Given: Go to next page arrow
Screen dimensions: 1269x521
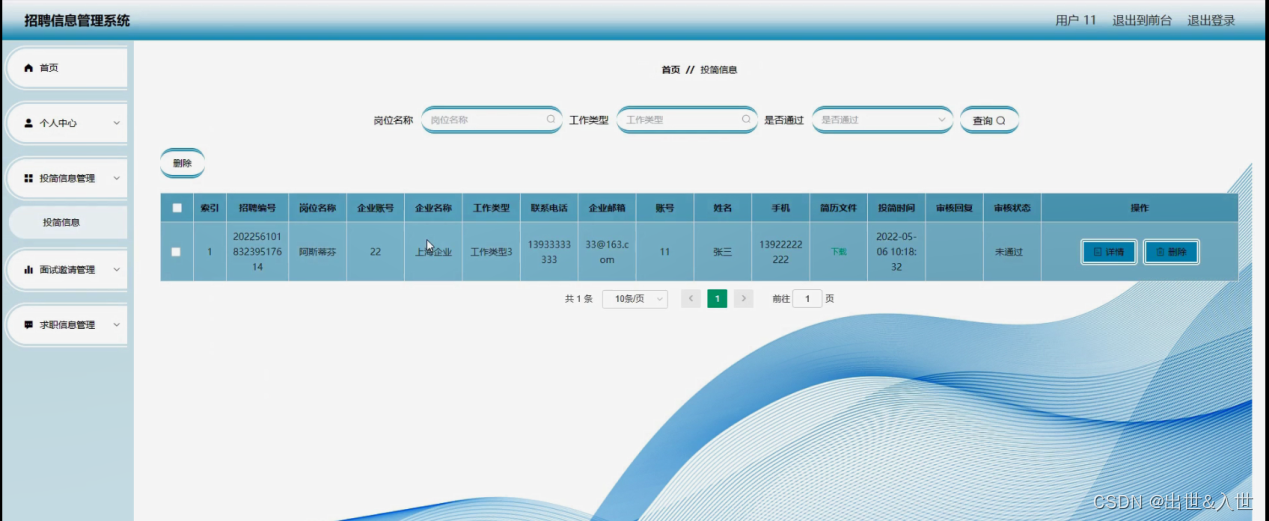Looking at the screenshot, I should 743,299.
